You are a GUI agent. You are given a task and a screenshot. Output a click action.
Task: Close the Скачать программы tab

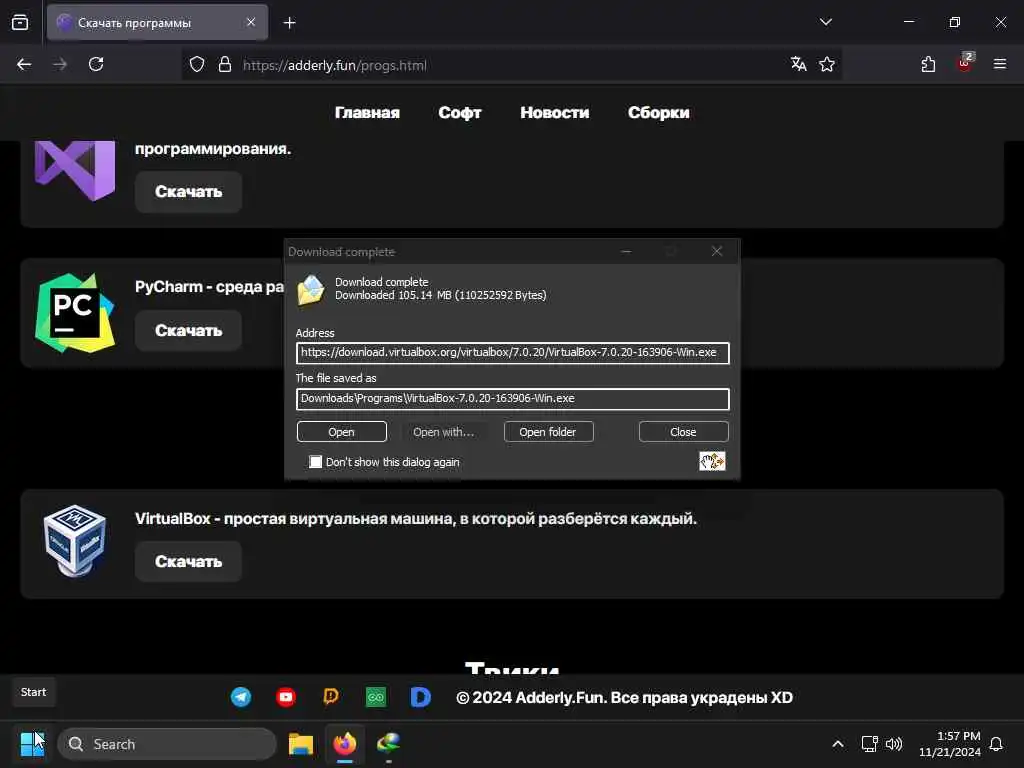[x=251, y=22]
